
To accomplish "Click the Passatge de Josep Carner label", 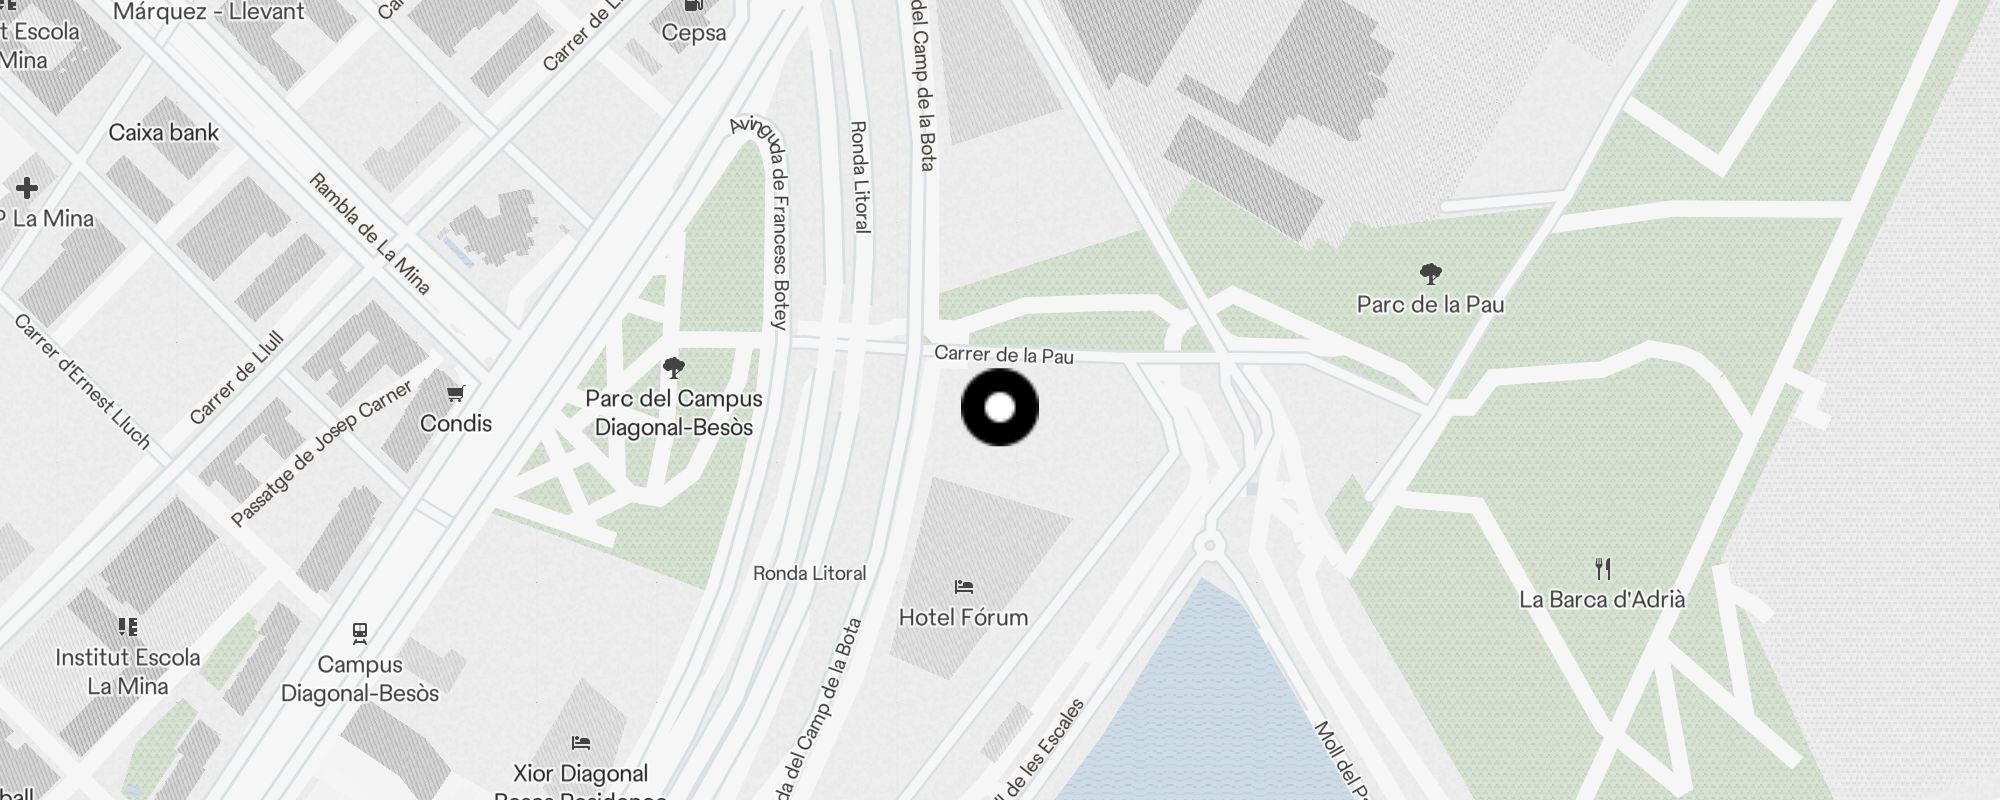I will (x=321, y=454).
